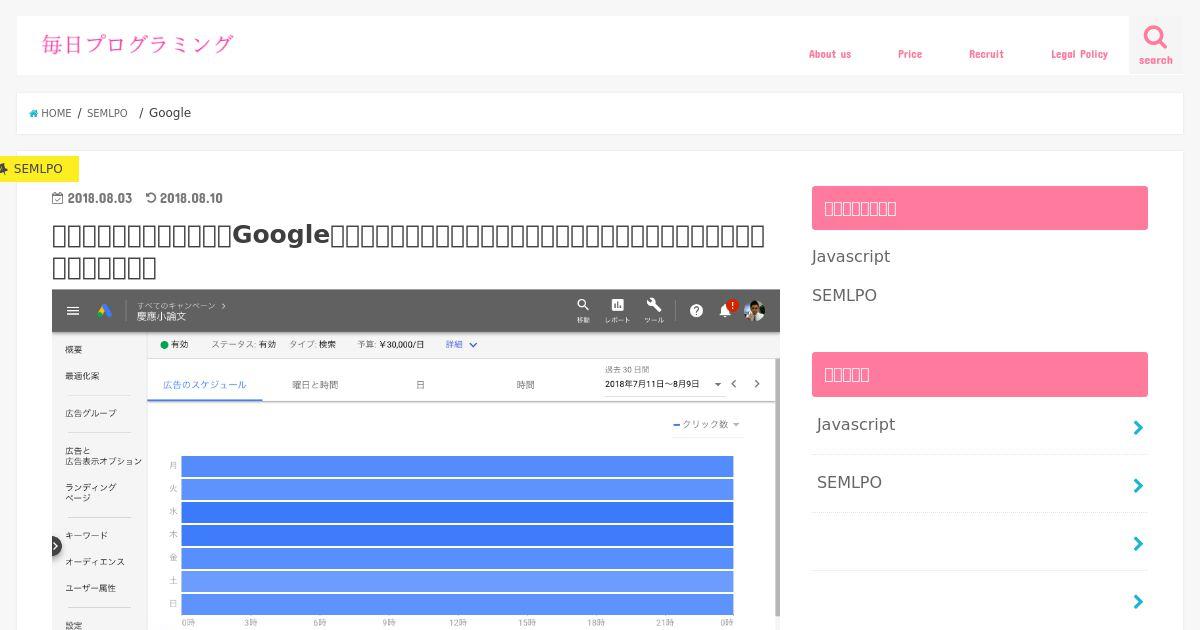Click the 検索 magnifier icon in Ads bar
Image resolution: width=1200 pixels, height=630 pixels.
click(x=583, y=305)
